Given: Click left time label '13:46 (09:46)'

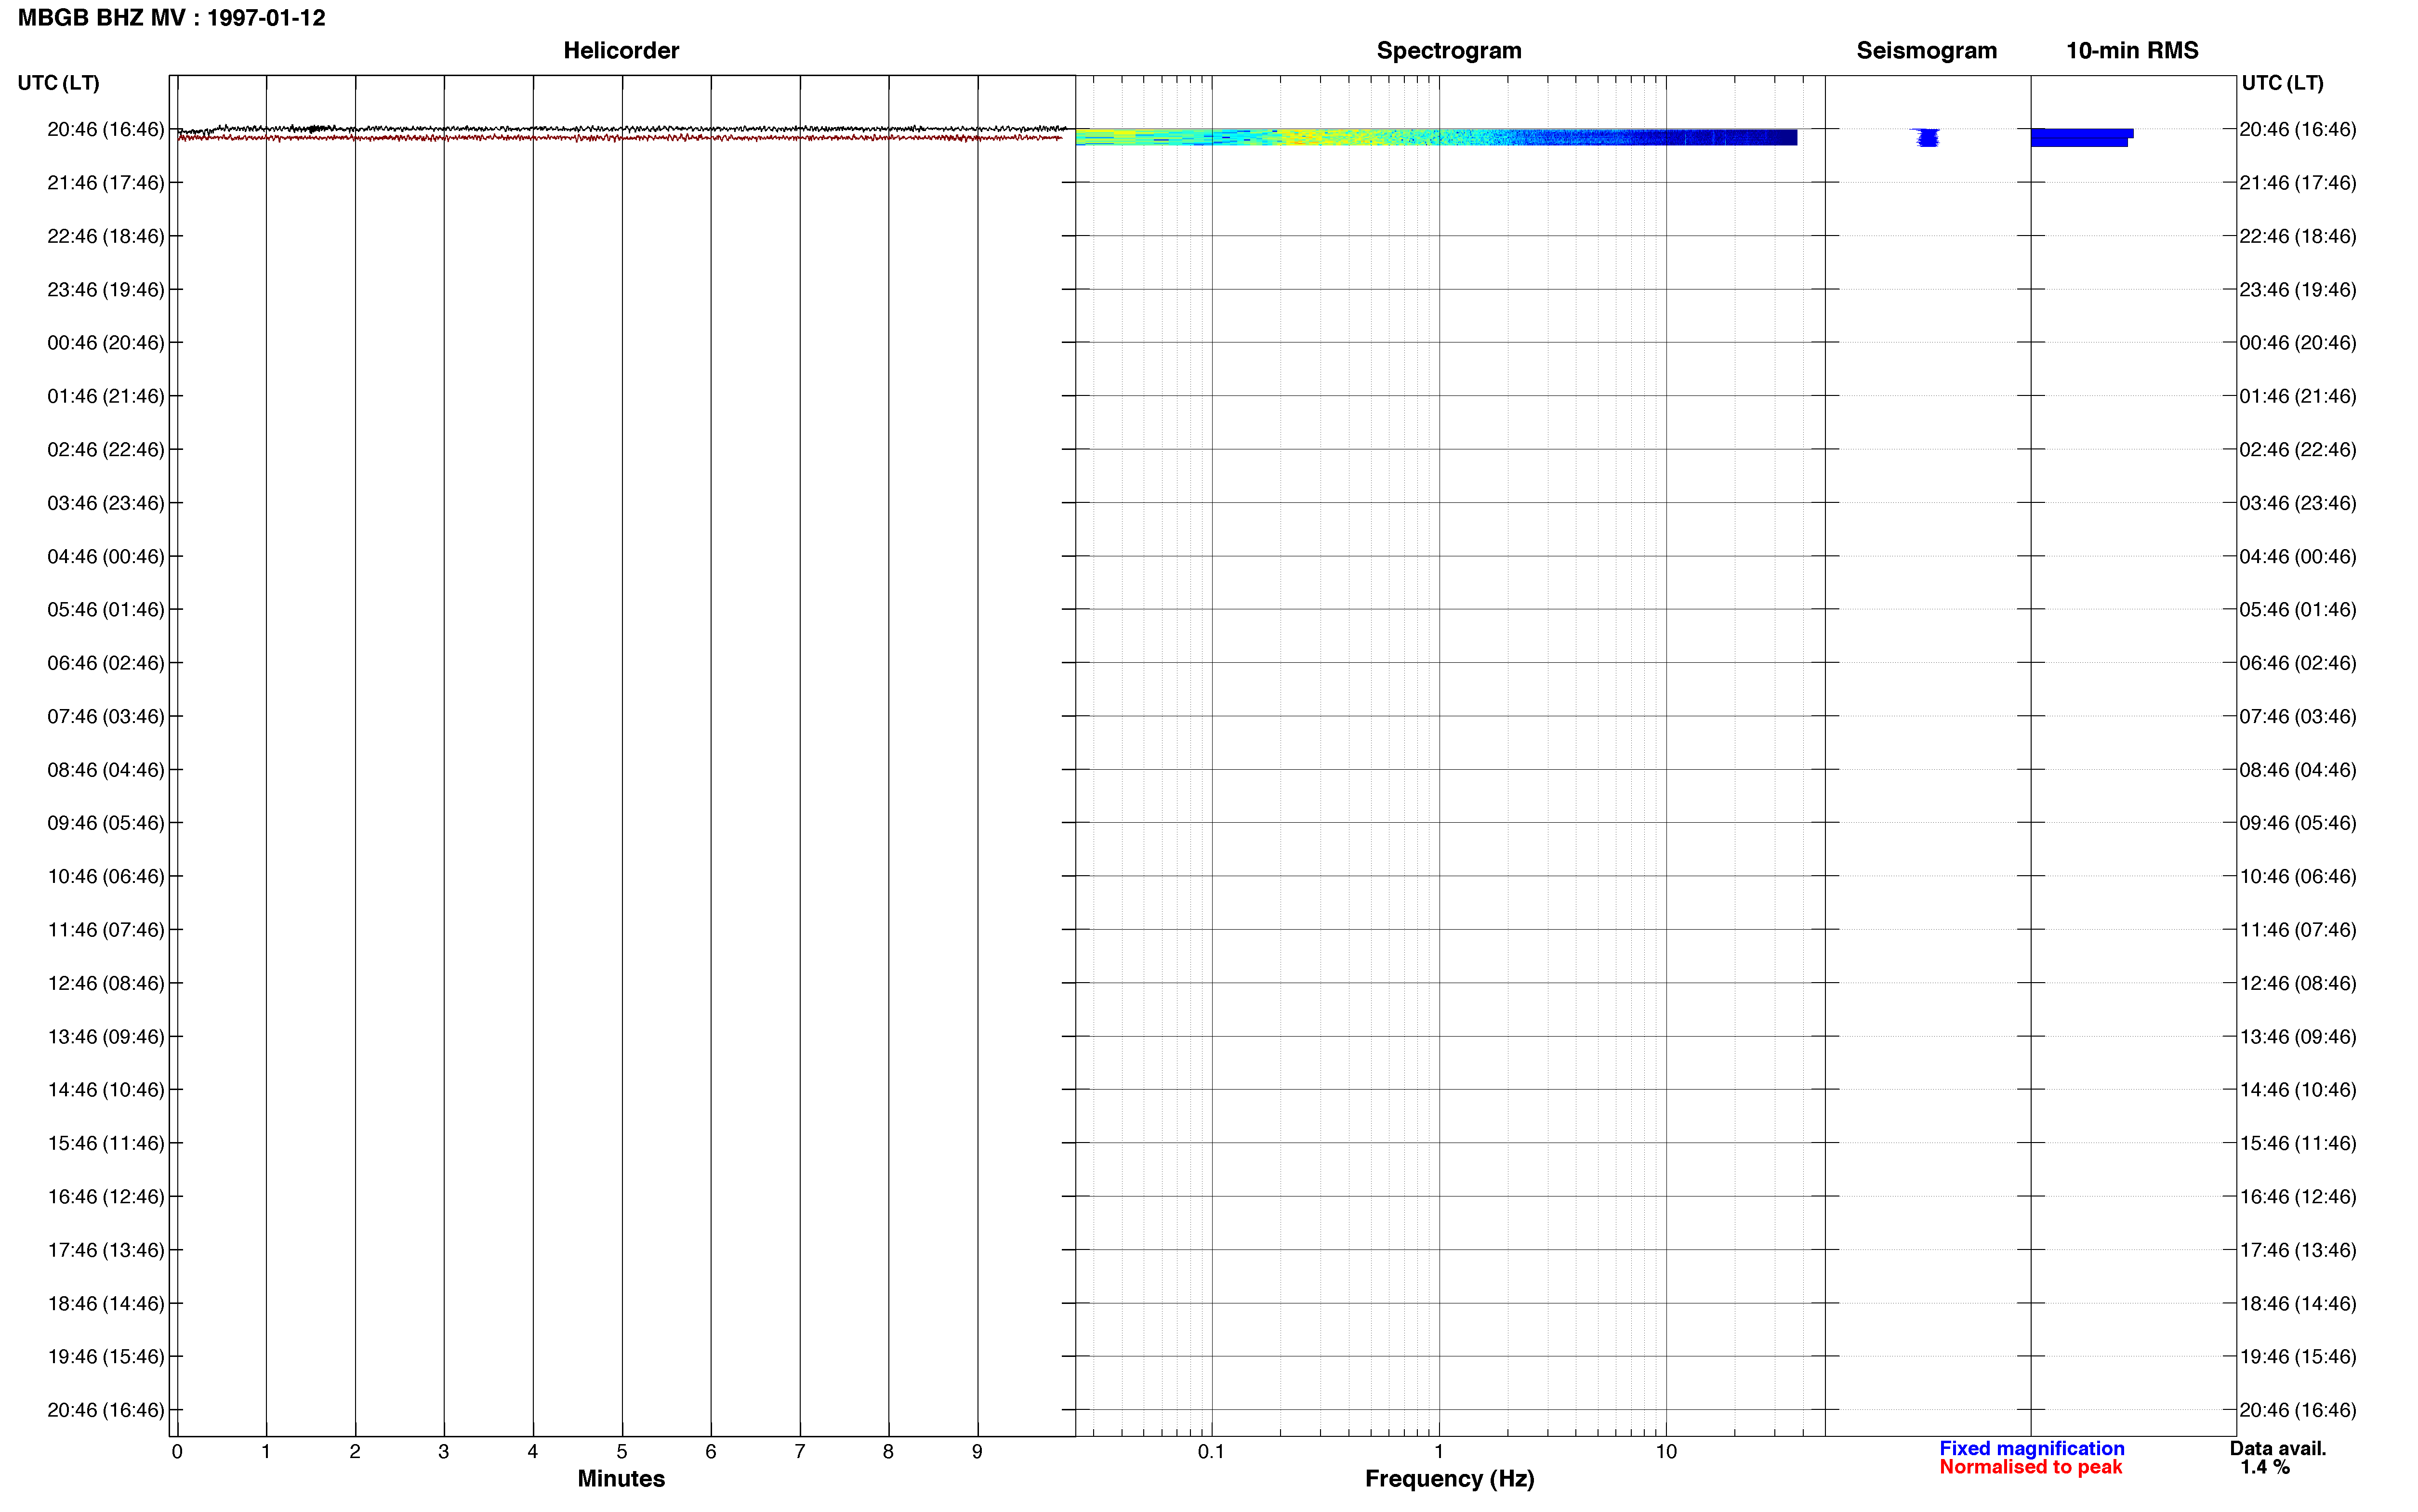Looking at the screenshot, I should [106, 1037].
